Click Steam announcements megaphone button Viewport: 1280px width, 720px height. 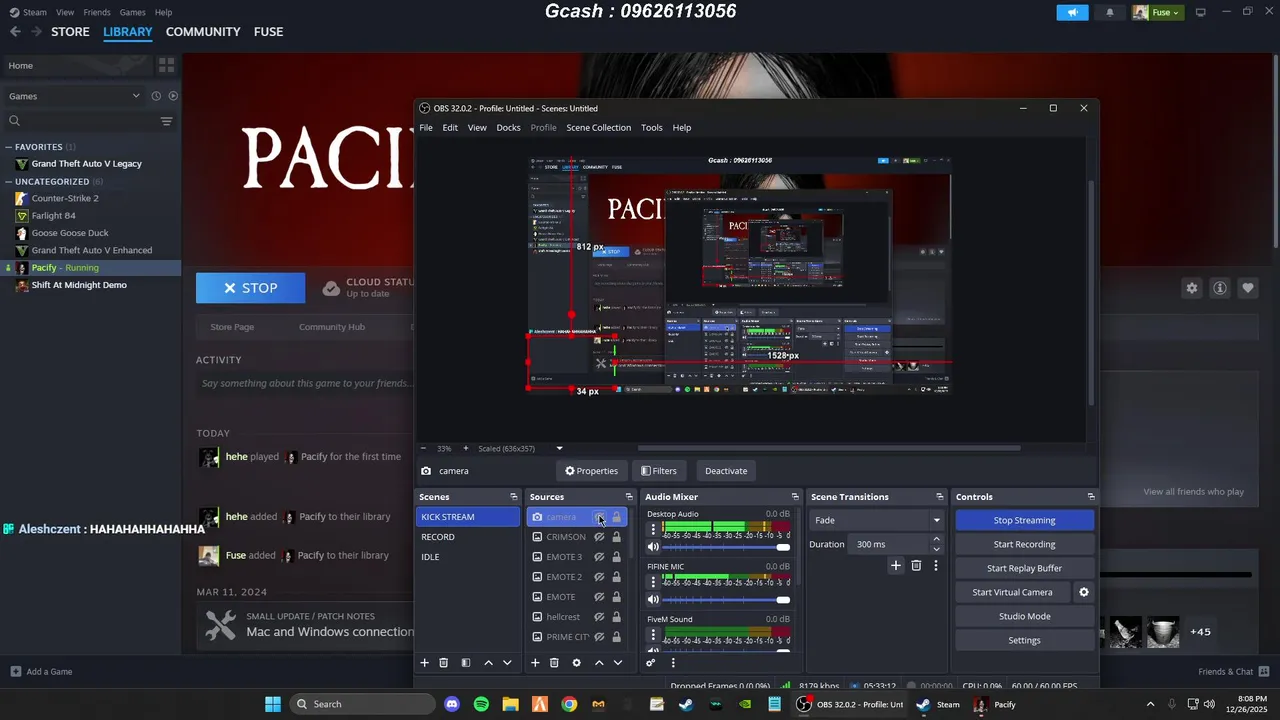coord(1072,12)
